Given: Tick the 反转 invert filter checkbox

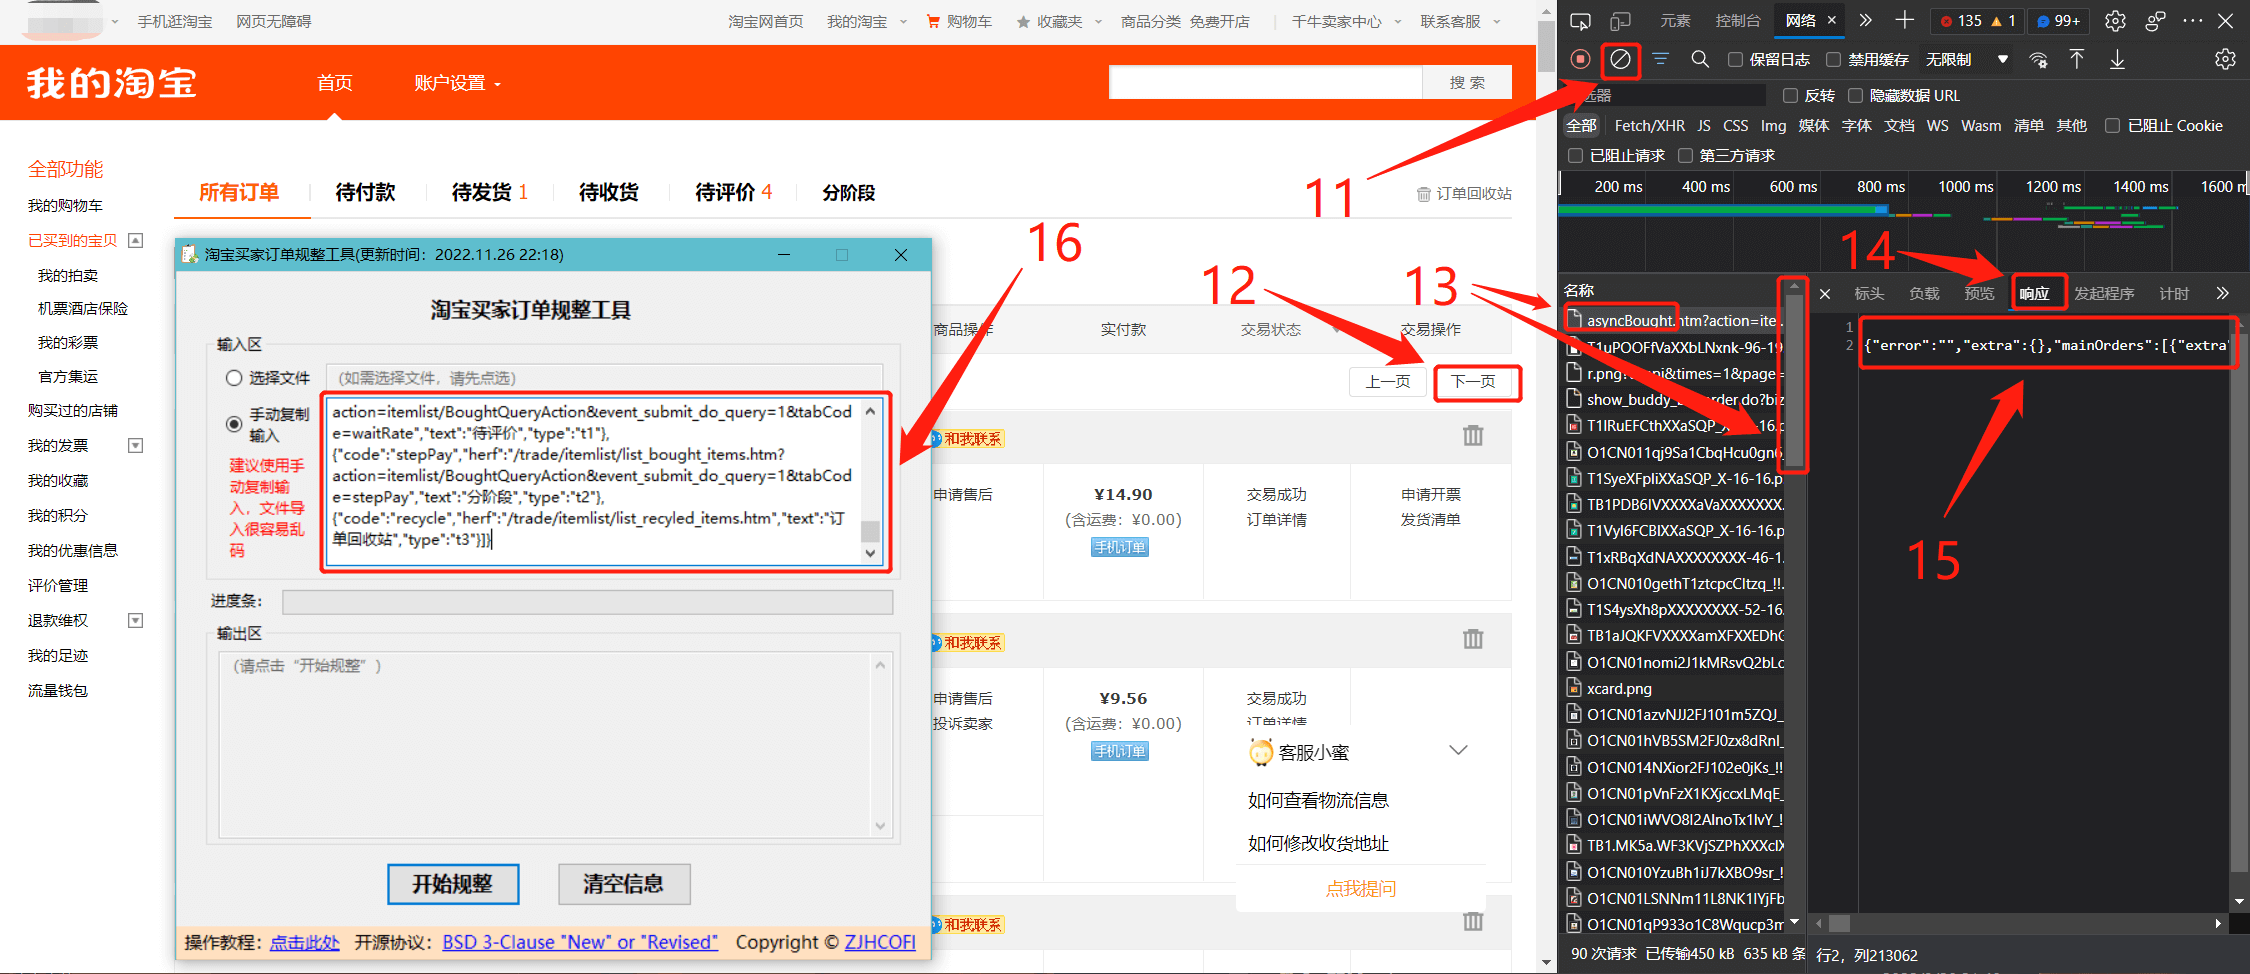Looking at the screenshot, I should (x=1790, y=96).
